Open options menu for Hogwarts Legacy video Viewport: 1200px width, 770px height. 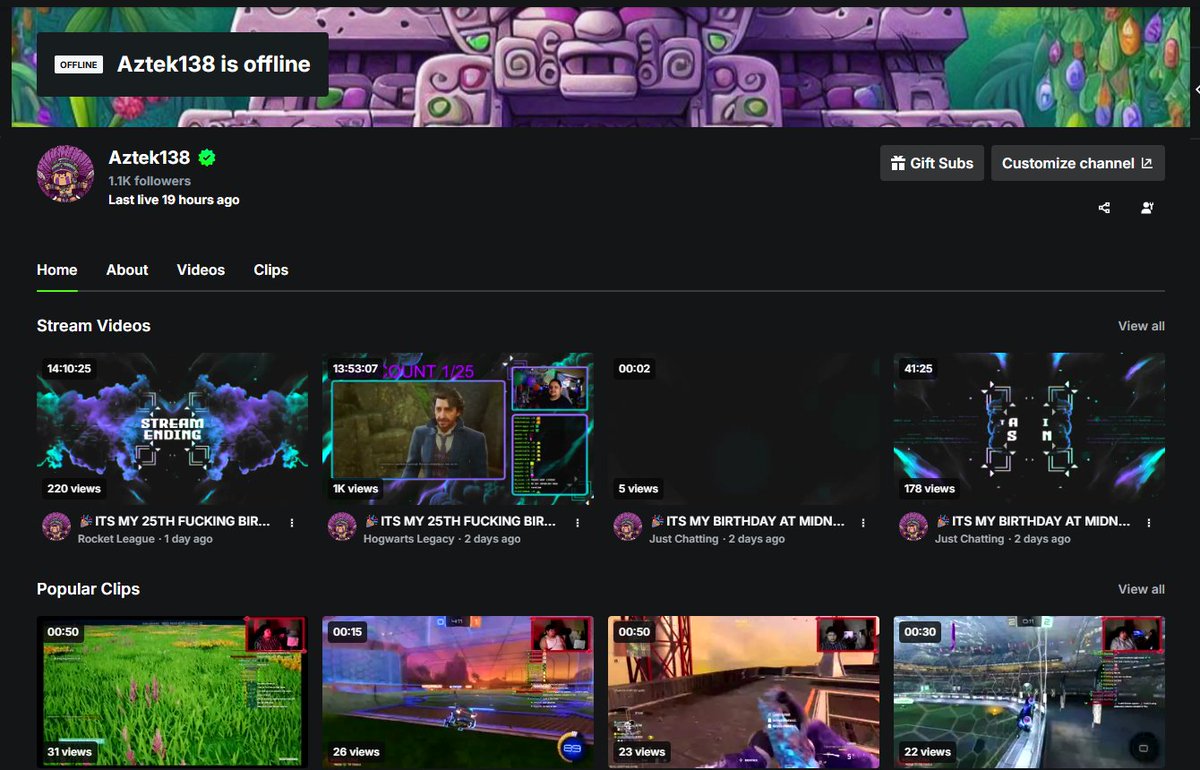(x=577, y=522)
